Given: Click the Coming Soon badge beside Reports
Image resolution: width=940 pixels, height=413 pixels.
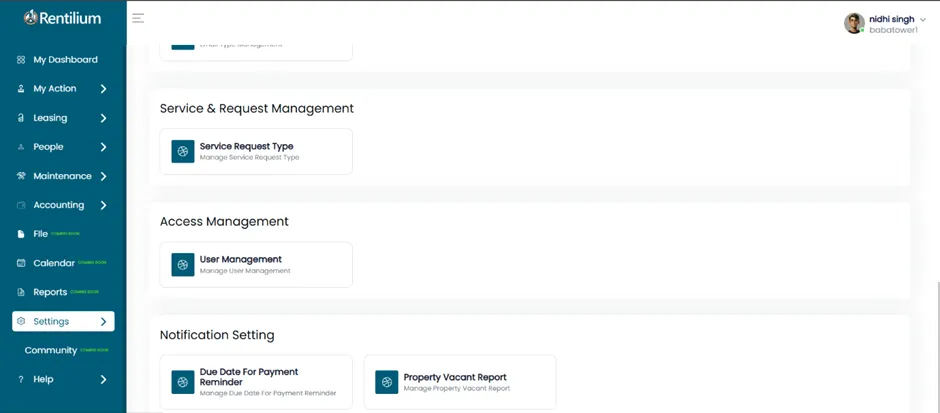Looking at the screenshot, I should coord(85,292).
